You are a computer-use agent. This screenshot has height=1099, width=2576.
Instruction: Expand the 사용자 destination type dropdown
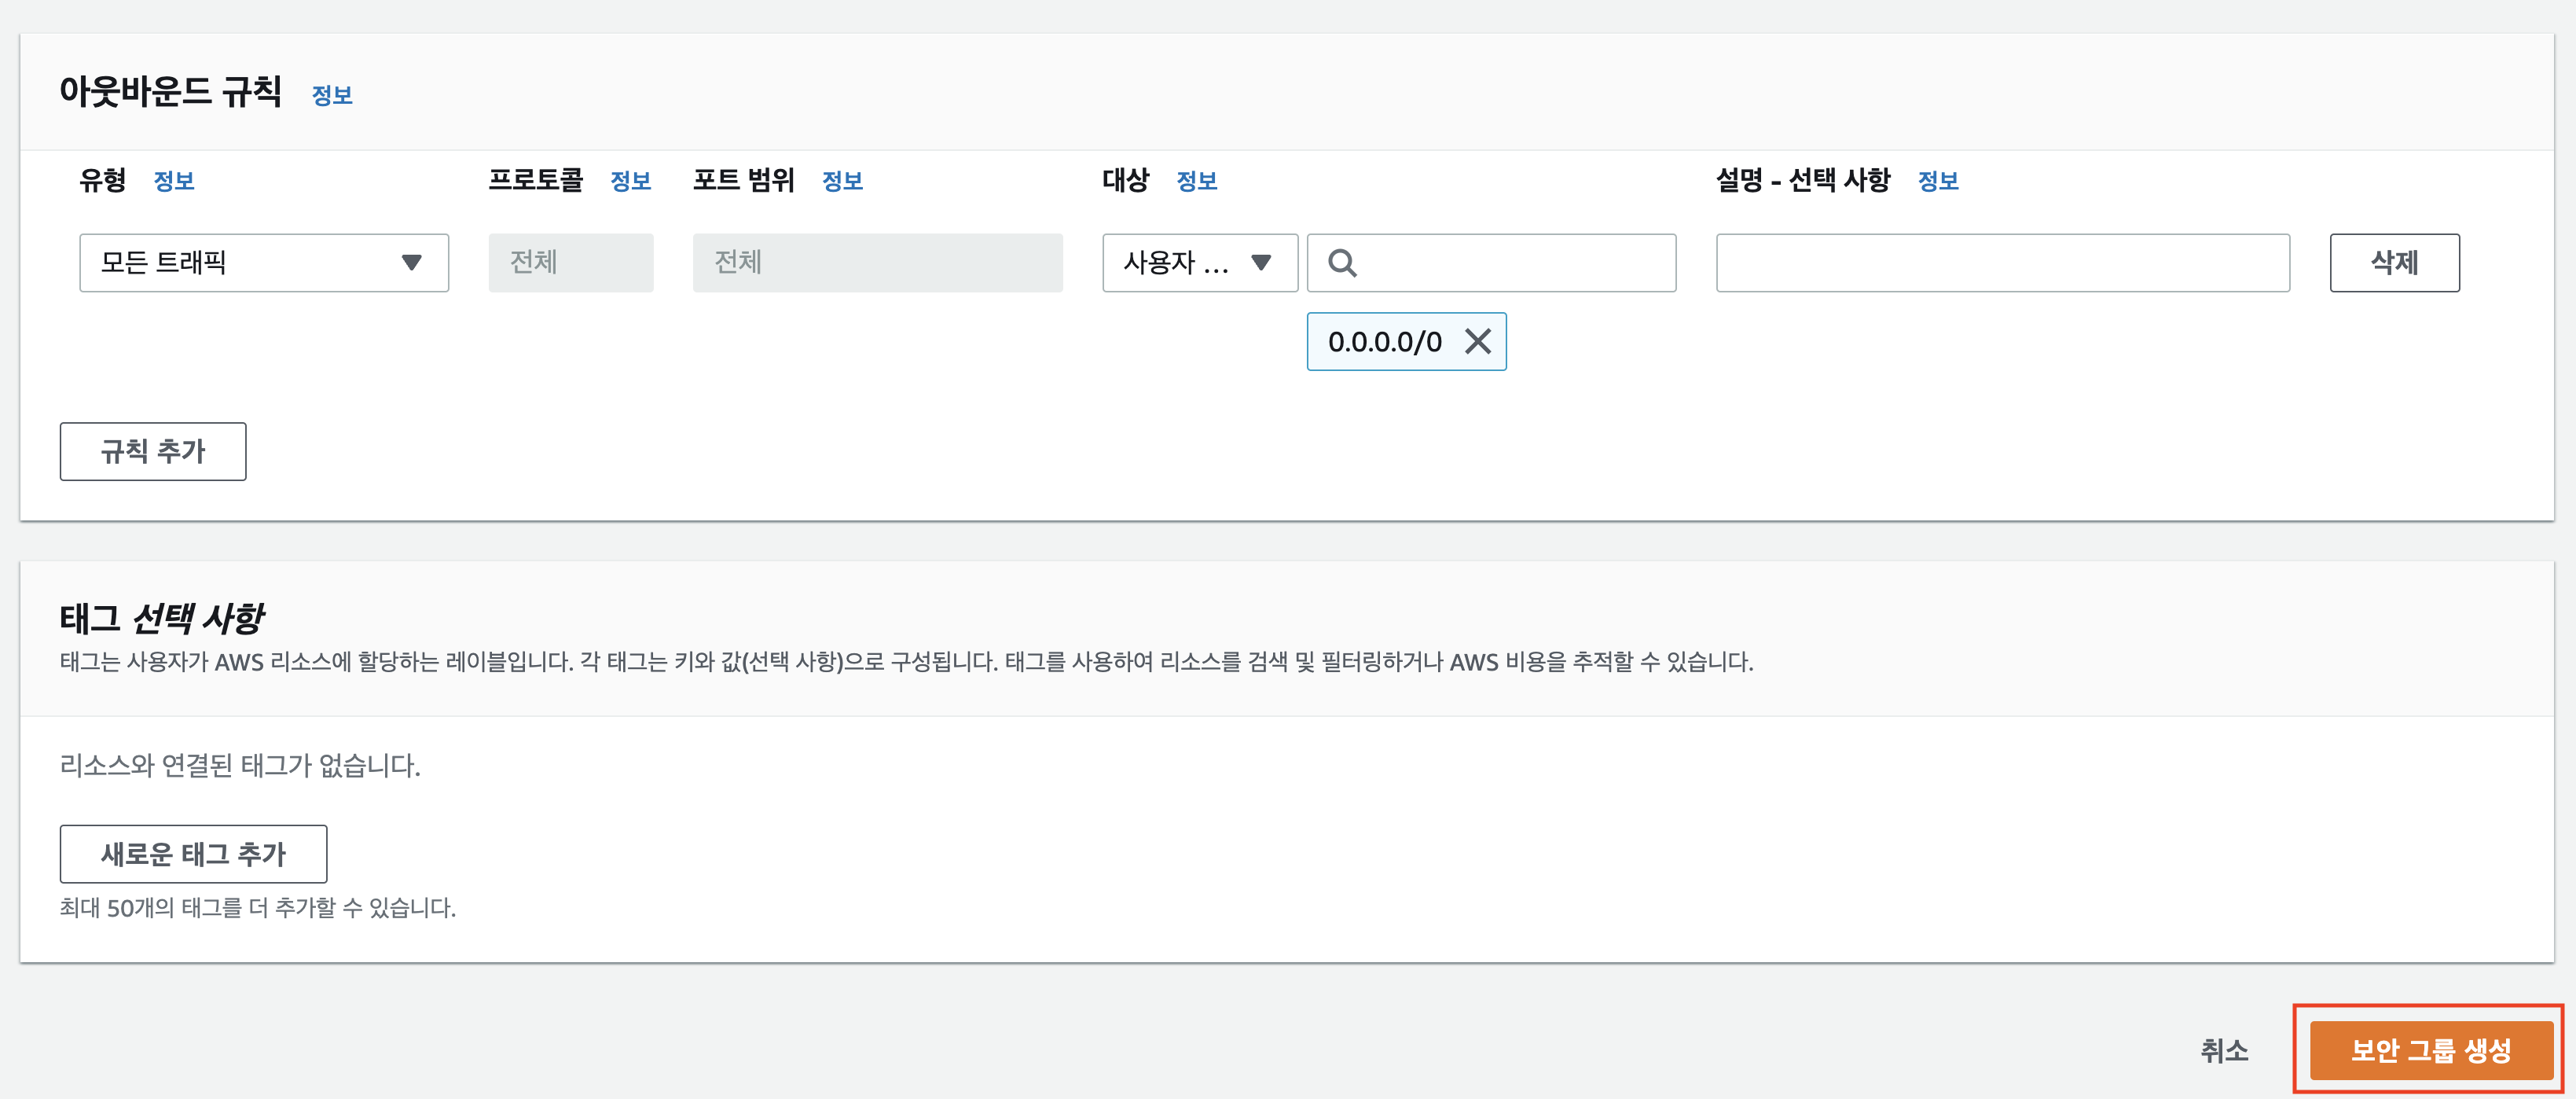click(1200, 263)
